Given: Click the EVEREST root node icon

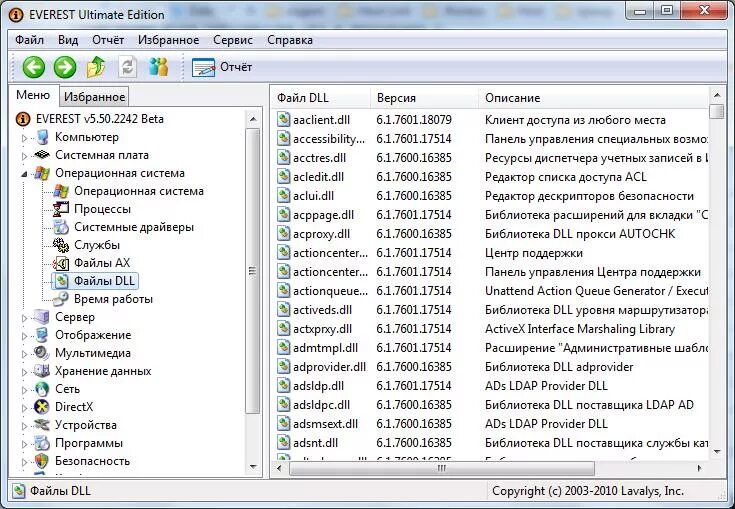Looking at the screenshot, I should 23,119.
